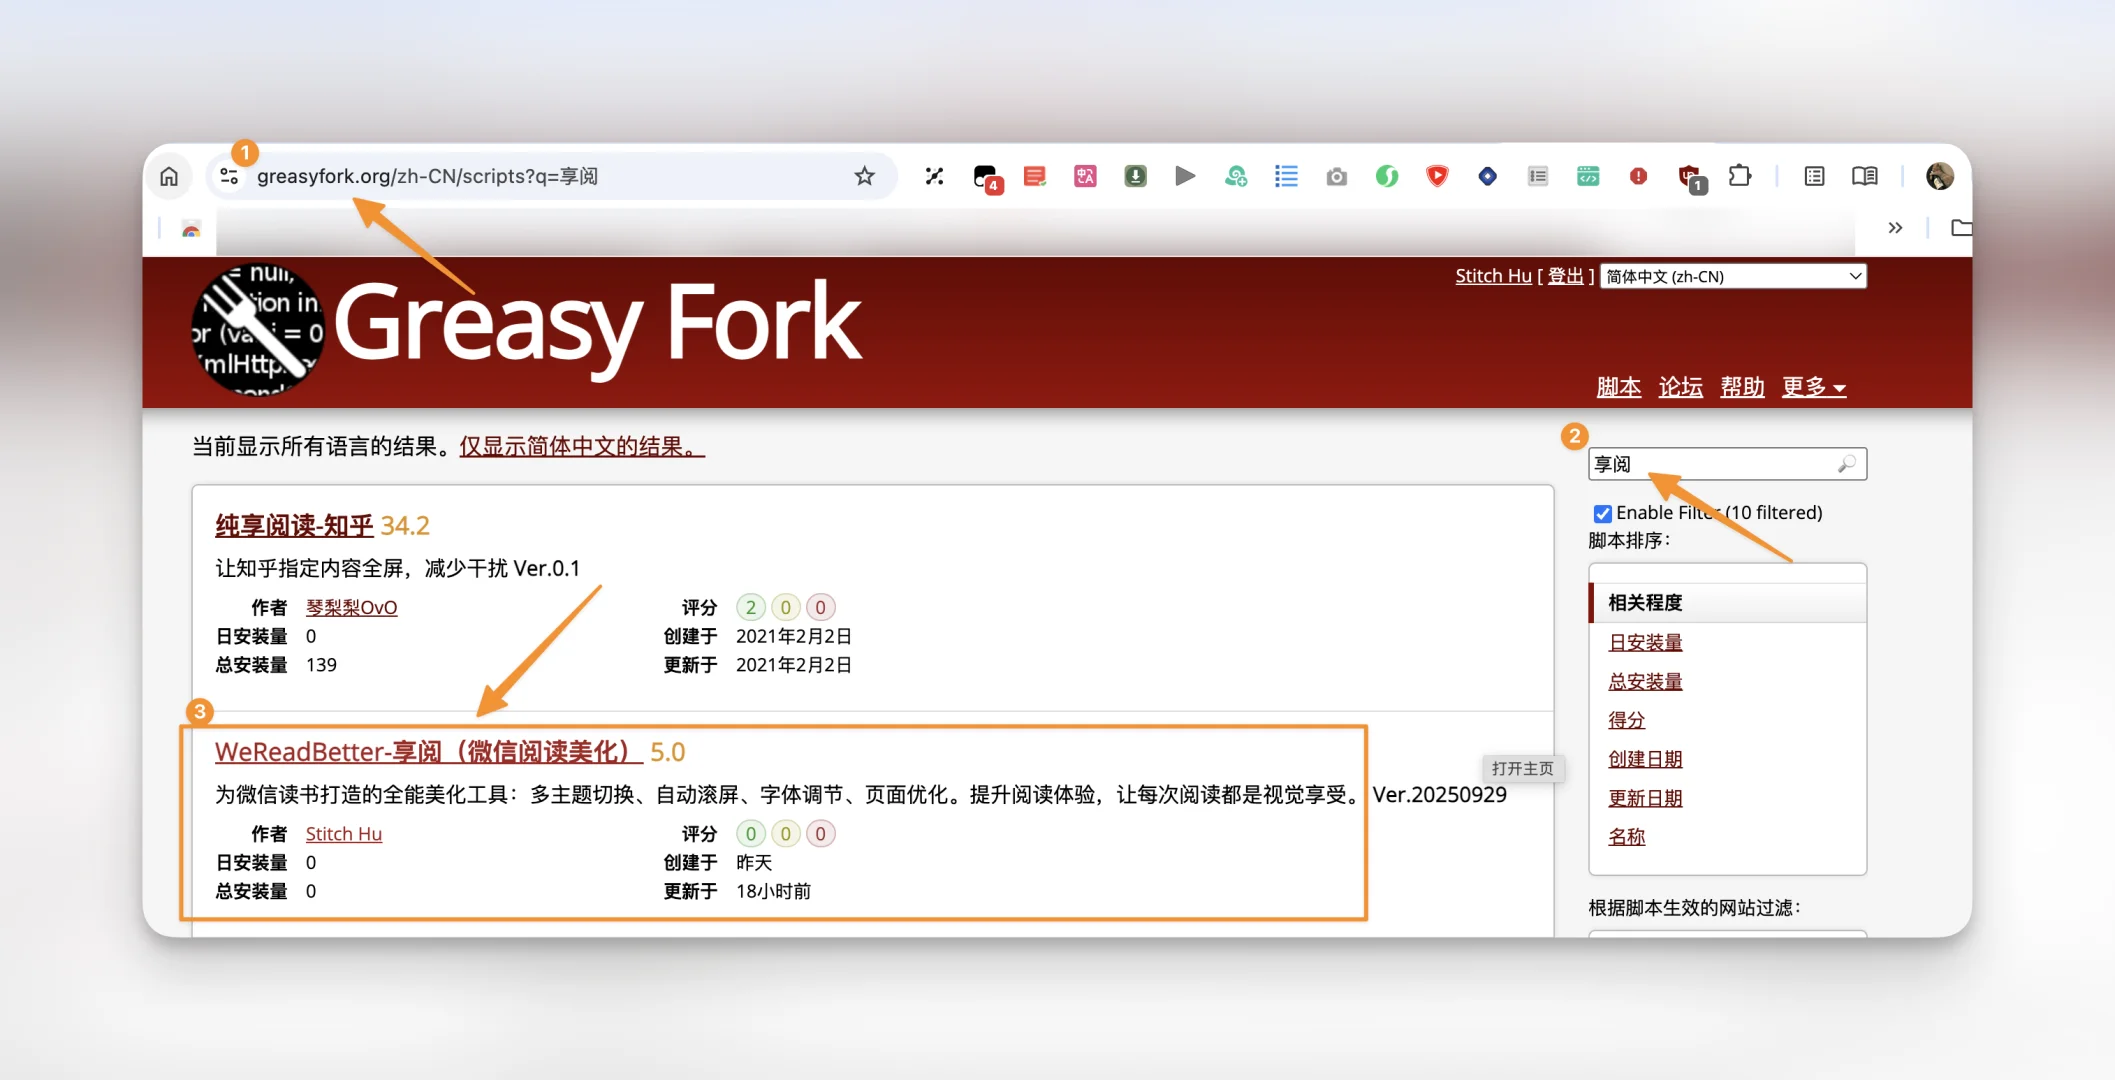Open the browser extensions puzzle icon
The image size is (2115, 1080).
[1740, 176]
